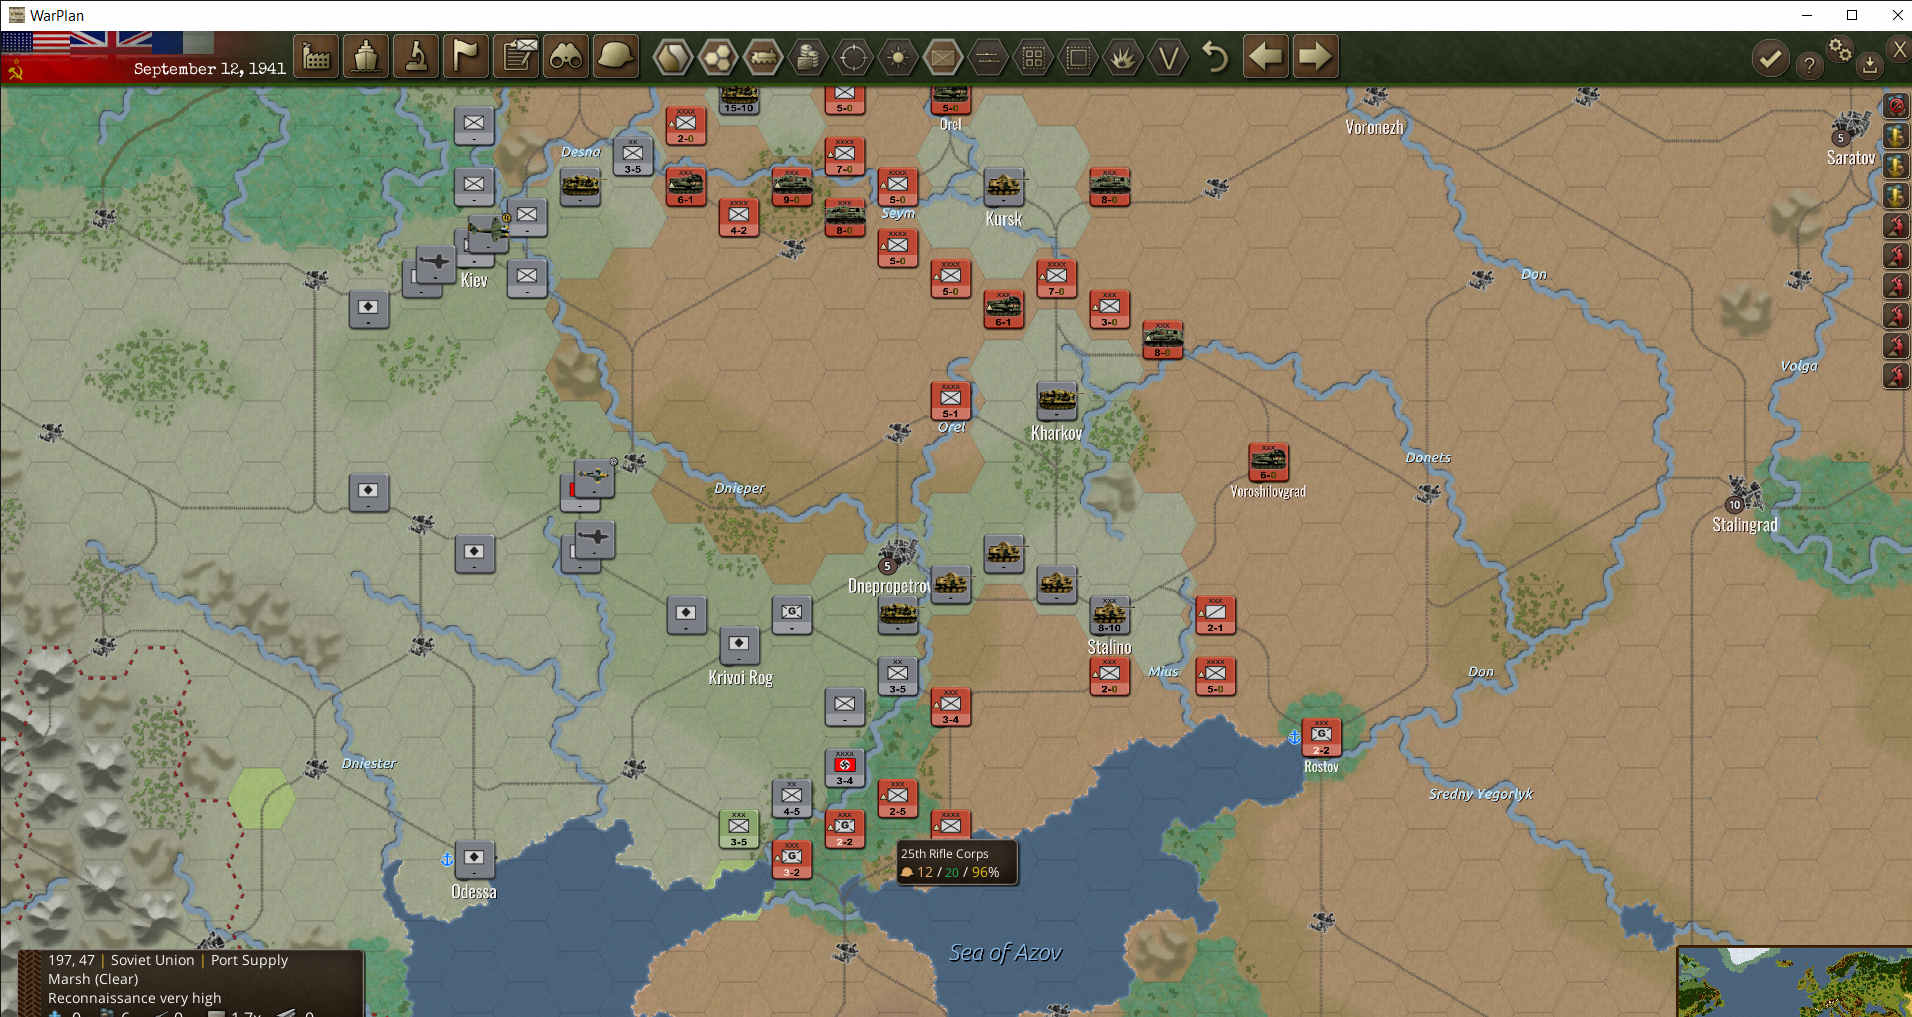The height and width of the screenshot is (1017, 1912).
Task: Select the 4-2 Soviet infantry unit
Action: click(x=739, y=217)
